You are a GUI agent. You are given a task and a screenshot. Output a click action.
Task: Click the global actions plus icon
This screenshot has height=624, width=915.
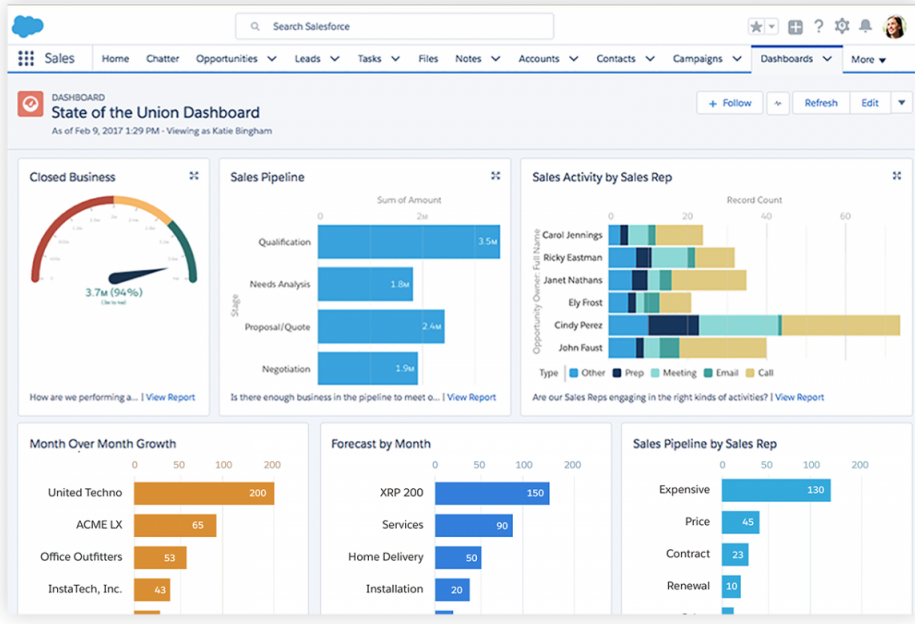coord(795,27)
